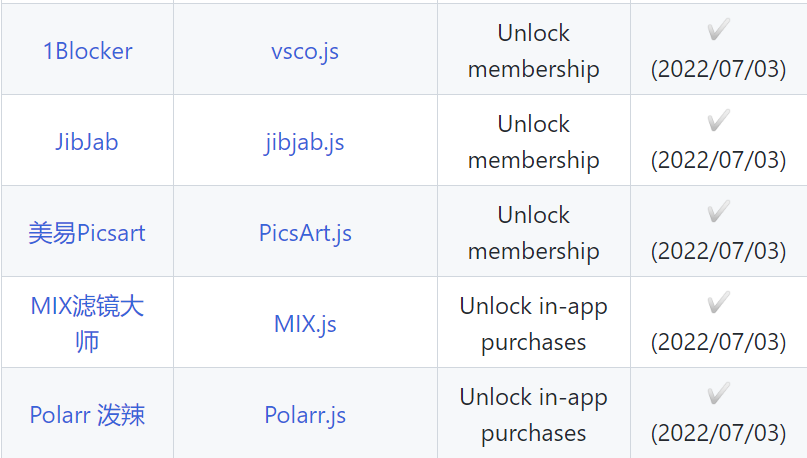Click the checkmark icon in JibJab row
Screen dimensions: 807x458
coord(718,122)
